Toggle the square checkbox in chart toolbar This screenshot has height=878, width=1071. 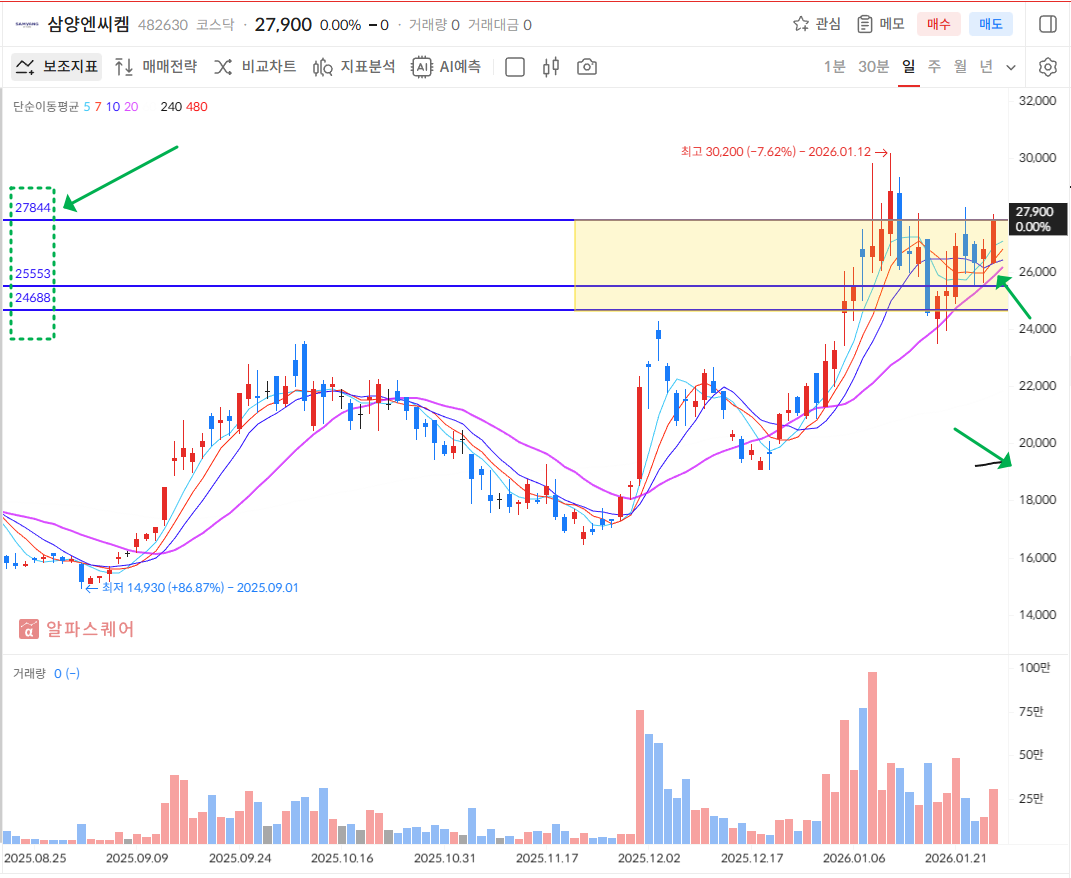tap(515, 67)
